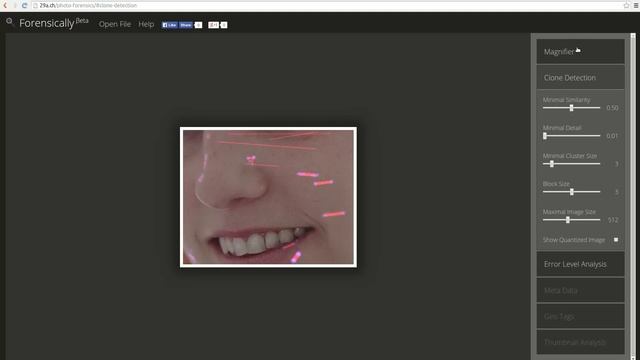Adjust the Block Size slider
The height and width of the screenshot is (360, 640).
pyautogui.click(x=571, y=192)
